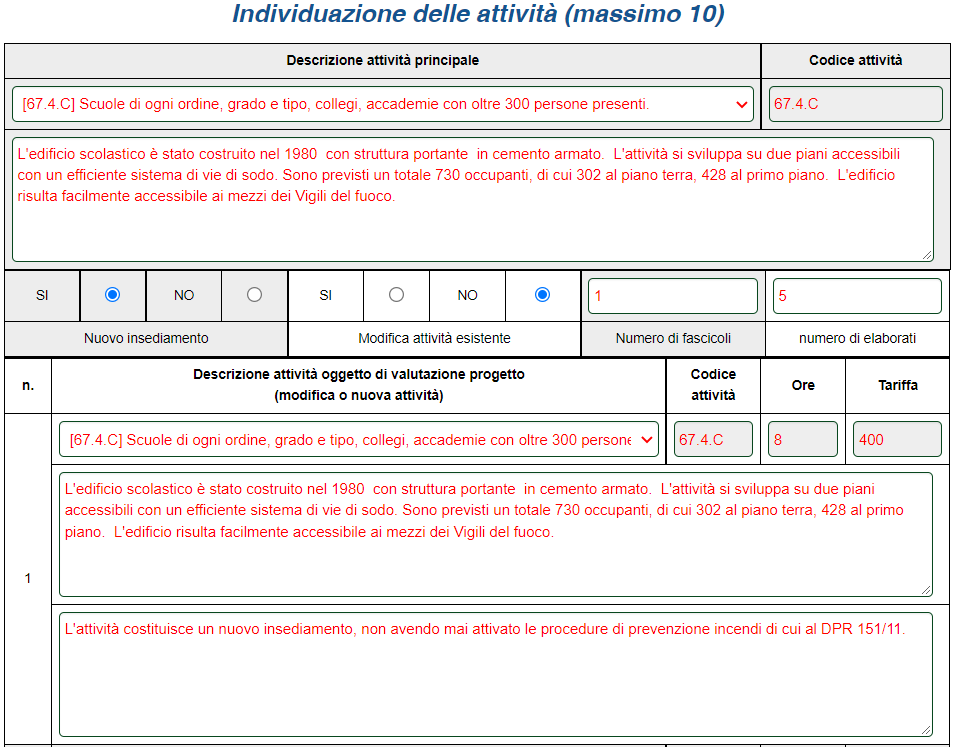Click the nuovo insediamento notes textarea
This screenshot has width=955, height=747.
pyautogui.click(x=496, y=674)
